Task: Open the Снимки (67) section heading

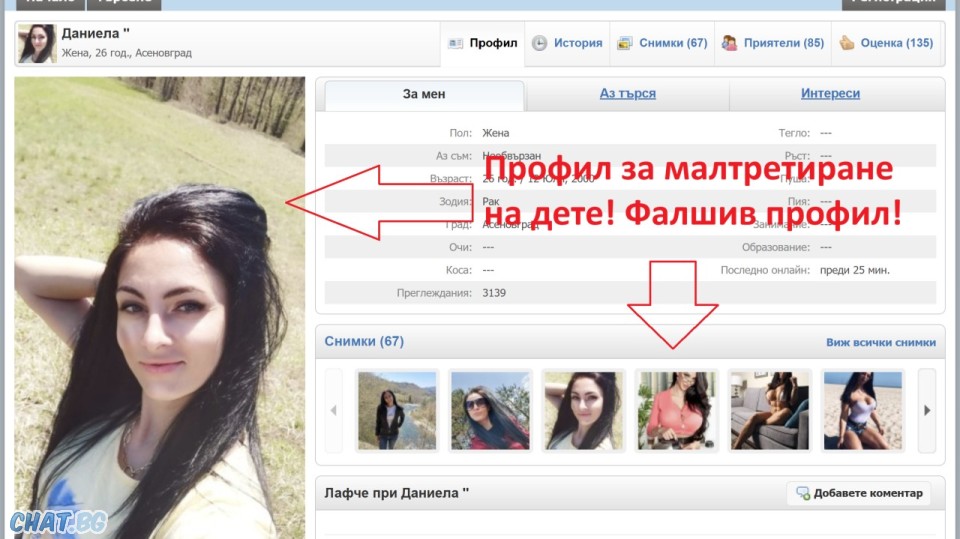Action: pyautogui.click(x=364, y=341)
